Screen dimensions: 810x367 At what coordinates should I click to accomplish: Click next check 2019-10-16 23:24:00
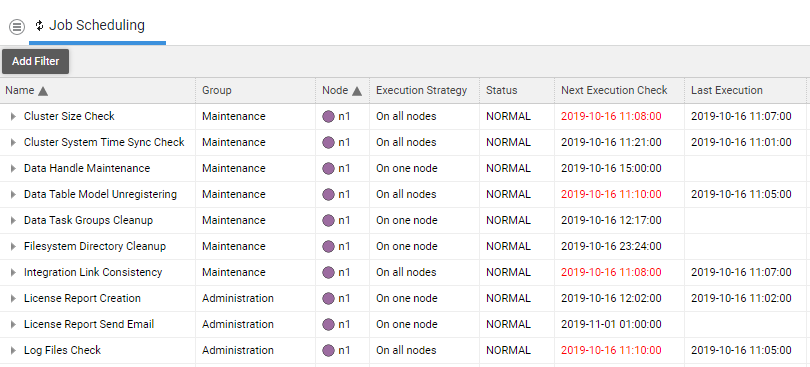pos(611,246)
